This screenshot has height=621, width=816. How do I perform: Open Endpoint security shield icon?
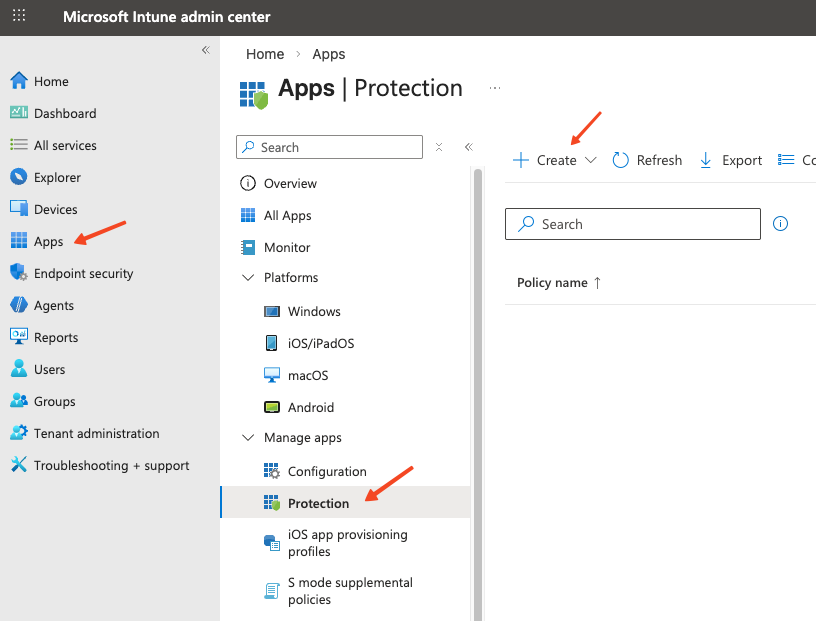[18, 273]
